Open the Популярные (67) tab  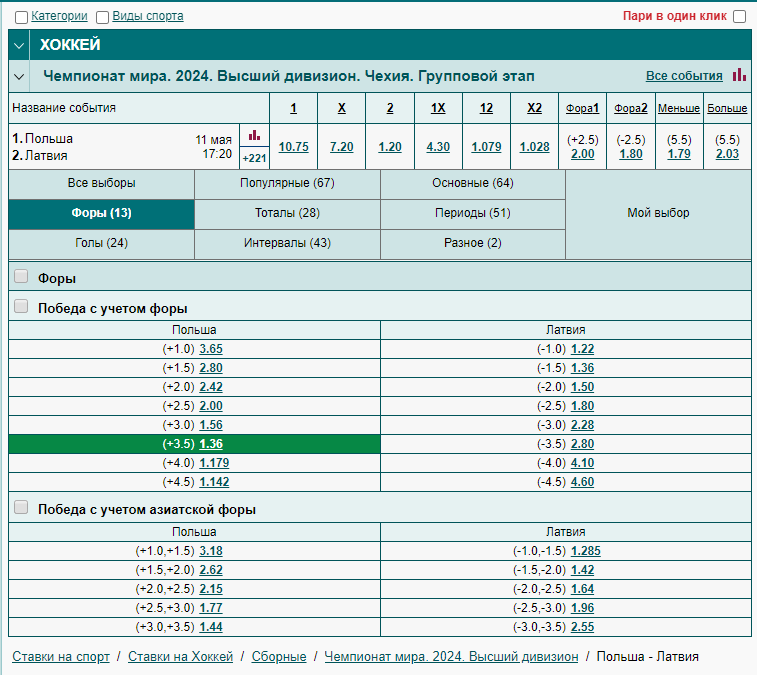point(287,183)
